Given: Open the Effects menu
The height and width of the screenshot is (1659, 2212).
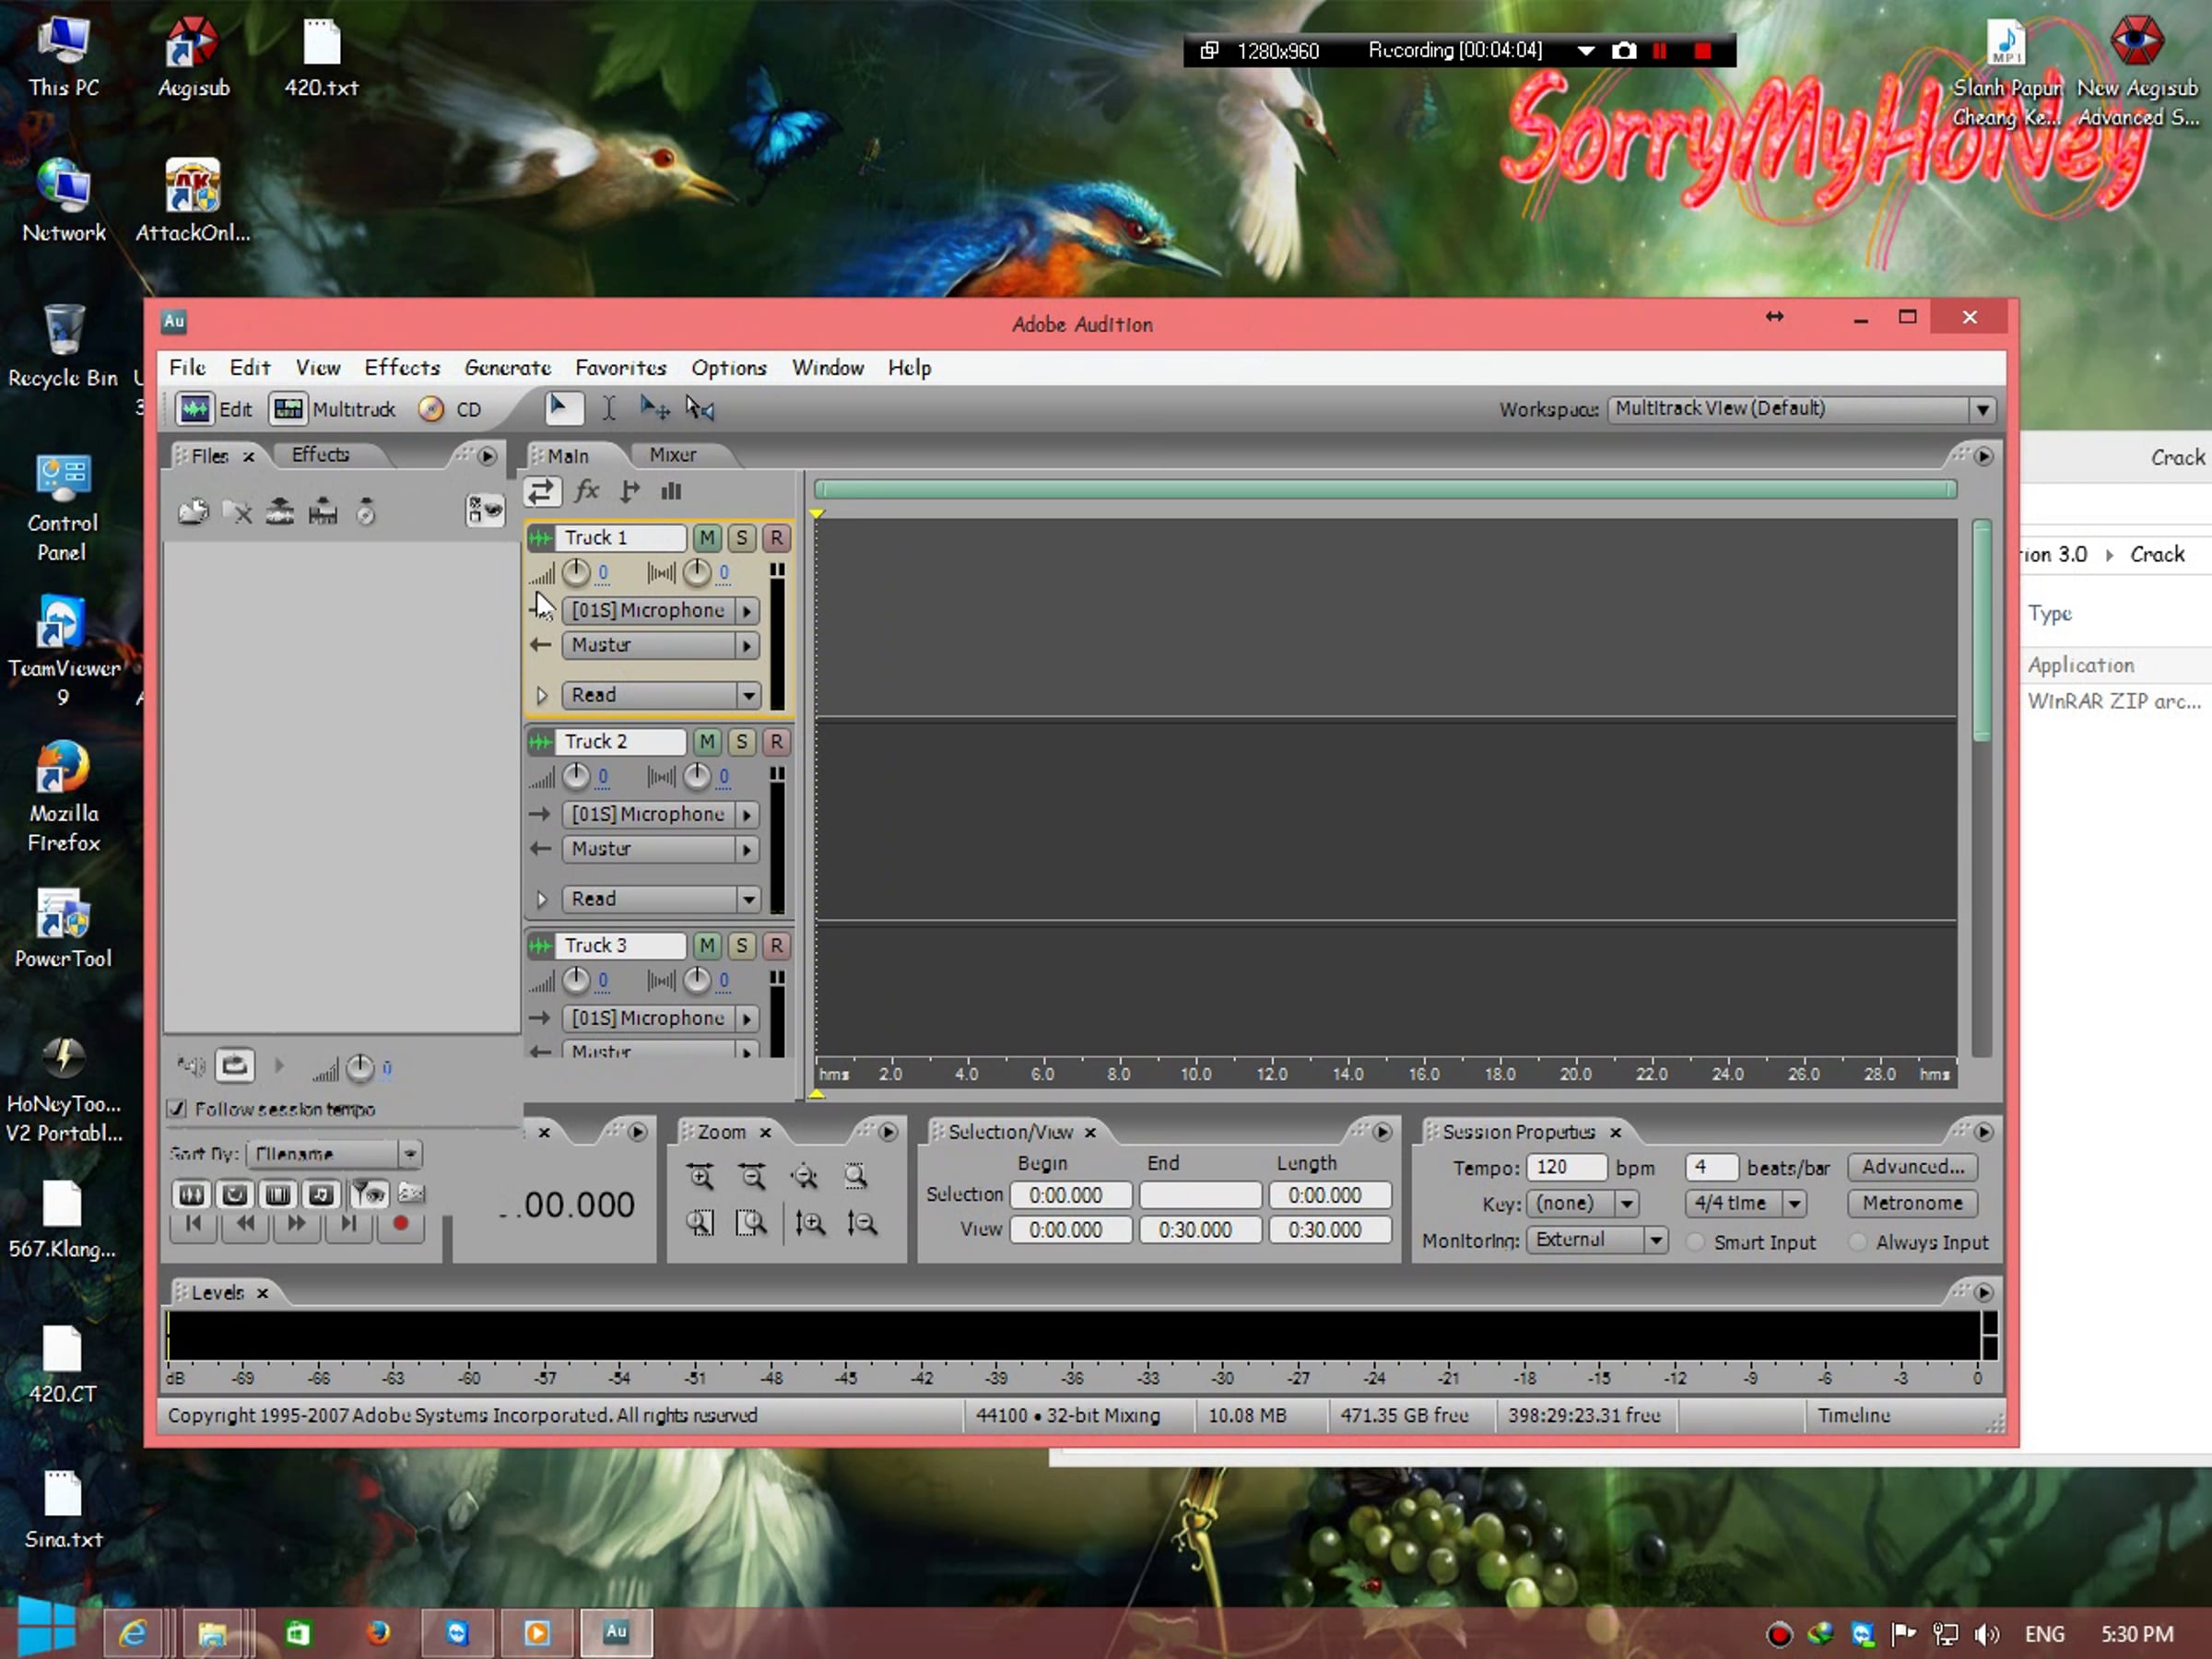Looking at the screenshot, I should (401, 367).
